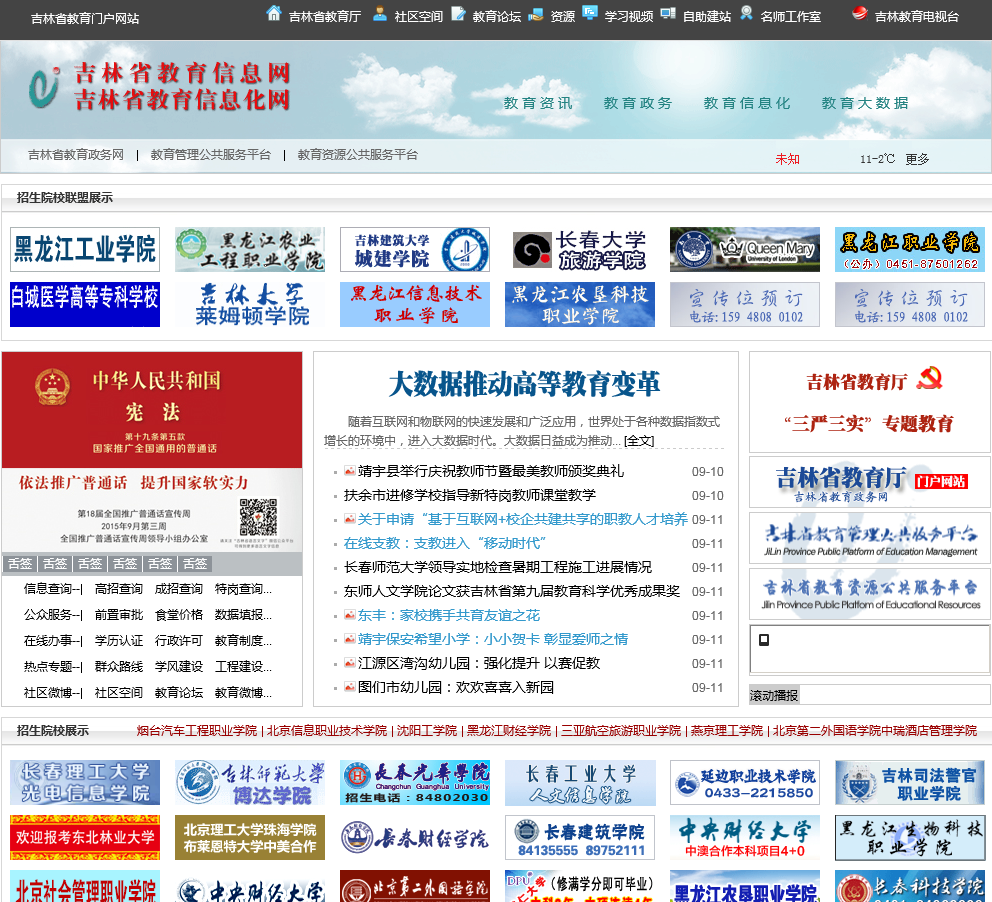Viewport: 992px width, 902px height.
Task: Click 更多 next to the weather temperature
Action: point(917,159)
